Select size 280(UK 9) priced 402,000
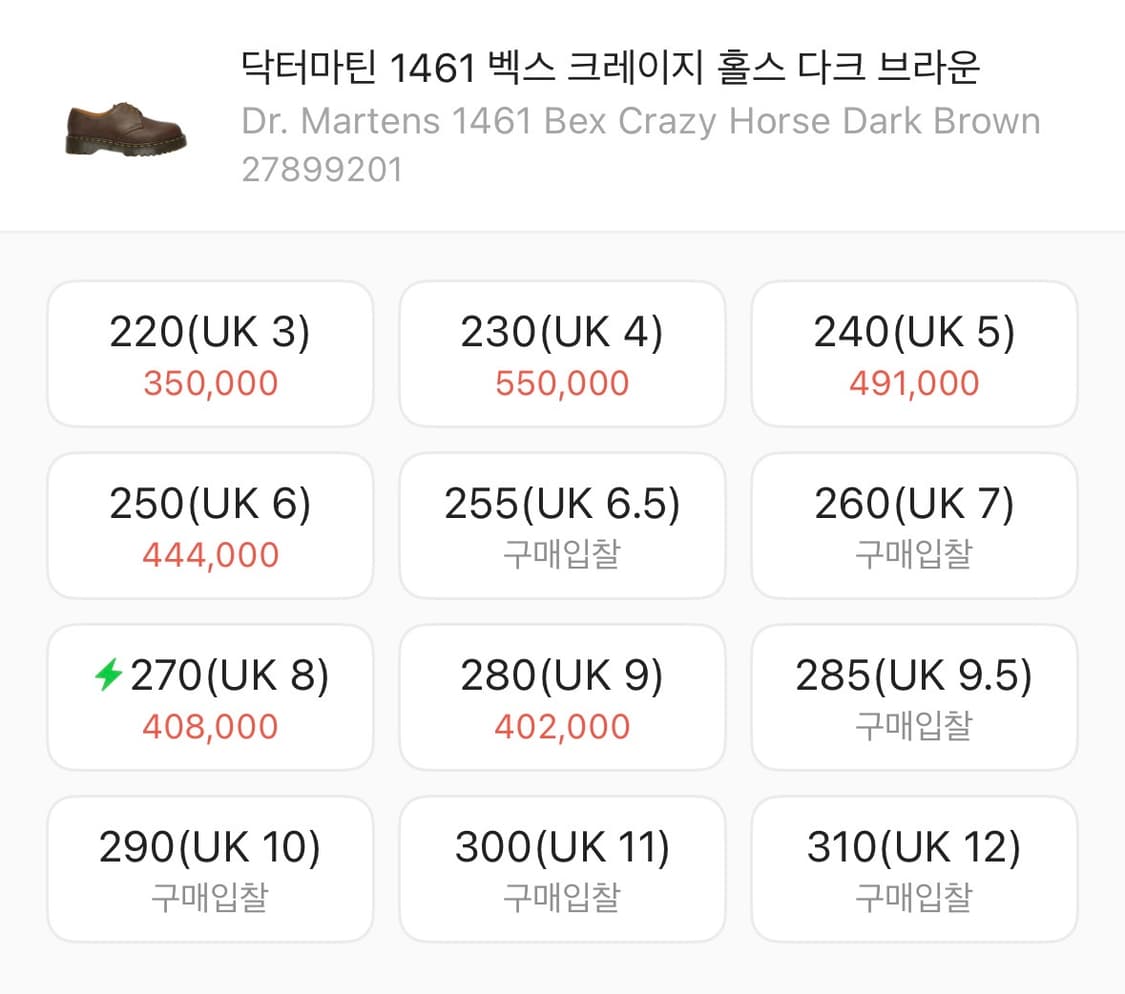 coord(562,697)
